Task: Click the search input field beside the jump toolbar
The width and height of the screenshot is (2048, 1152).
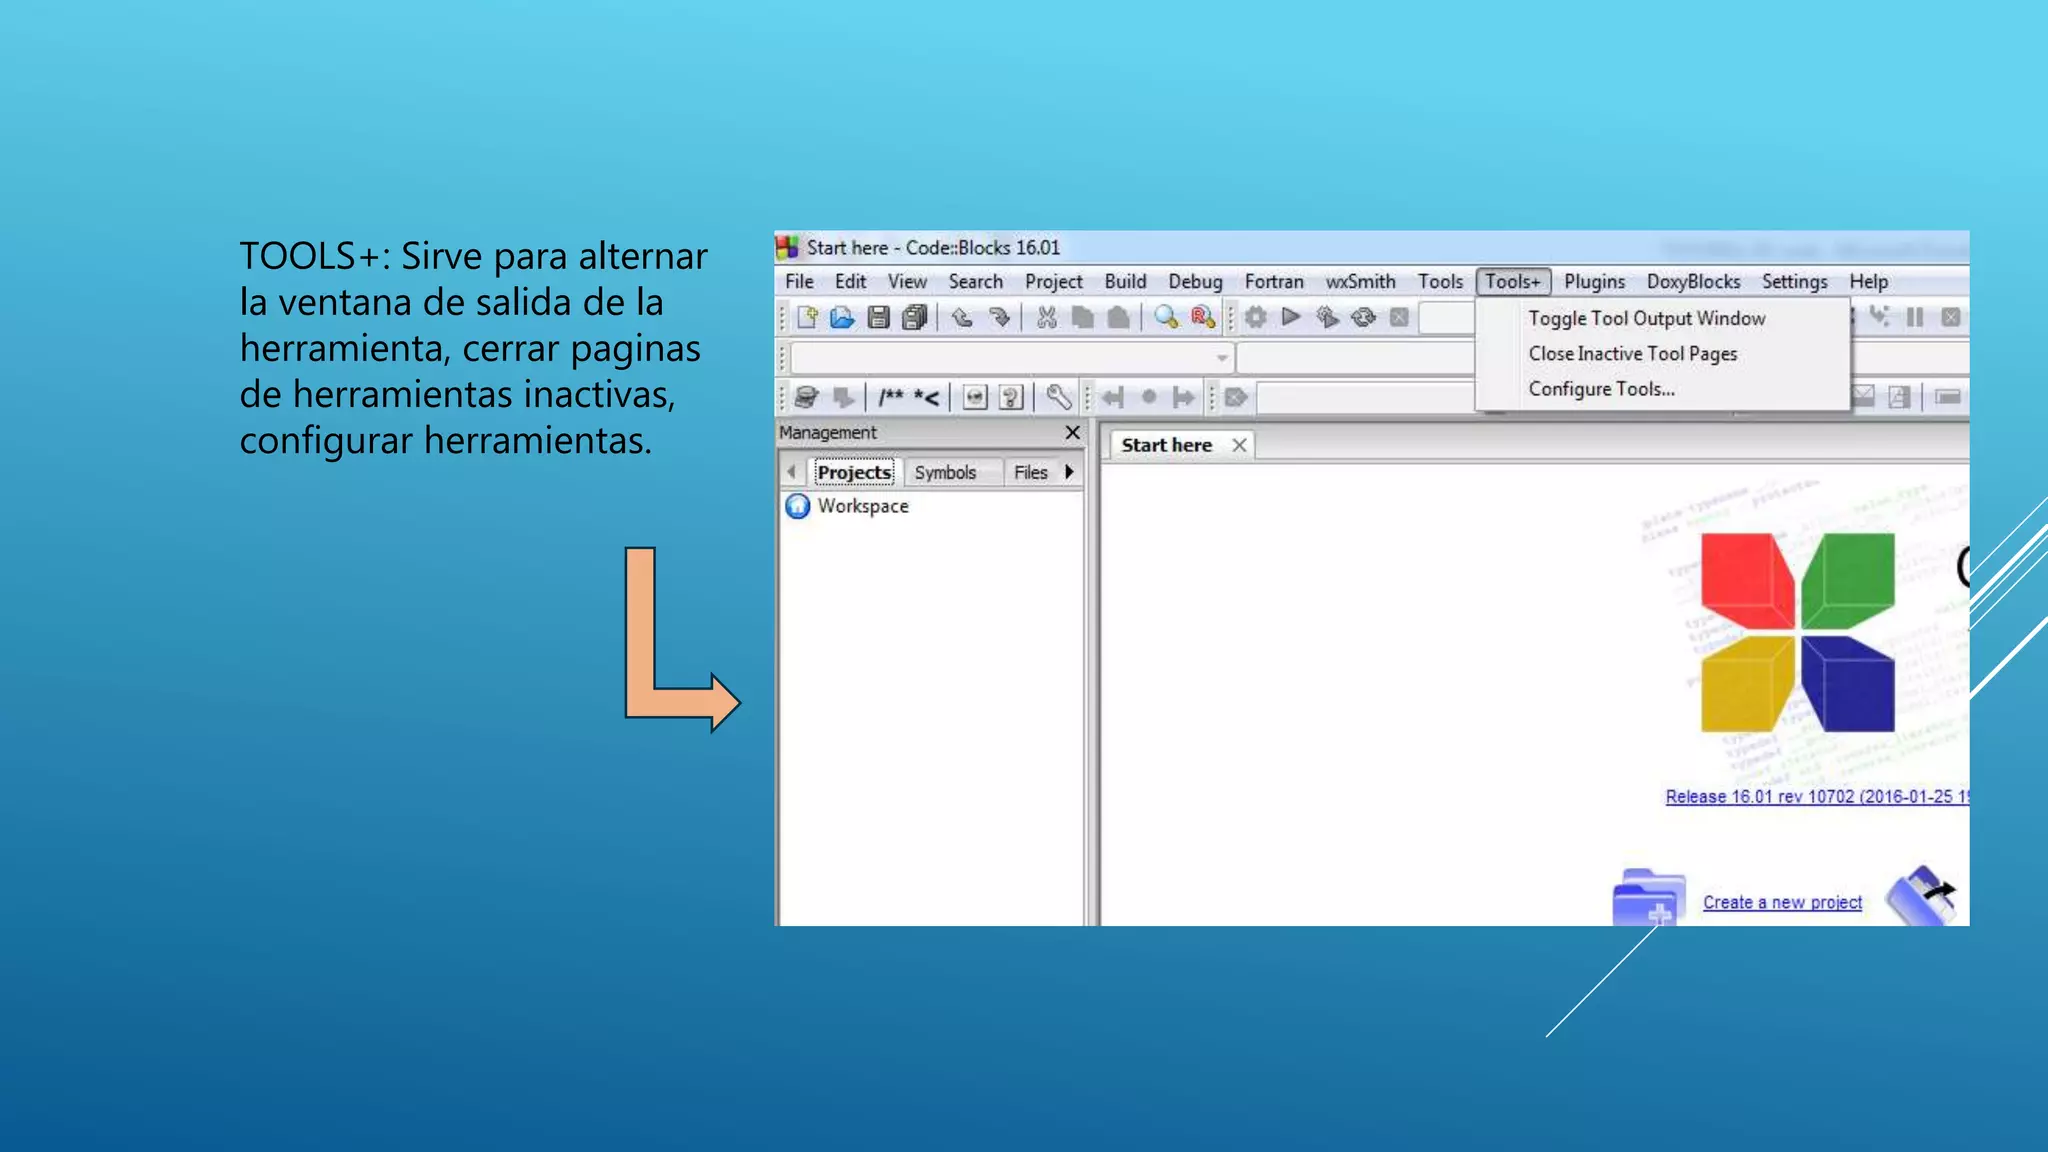Action: 1364,398
